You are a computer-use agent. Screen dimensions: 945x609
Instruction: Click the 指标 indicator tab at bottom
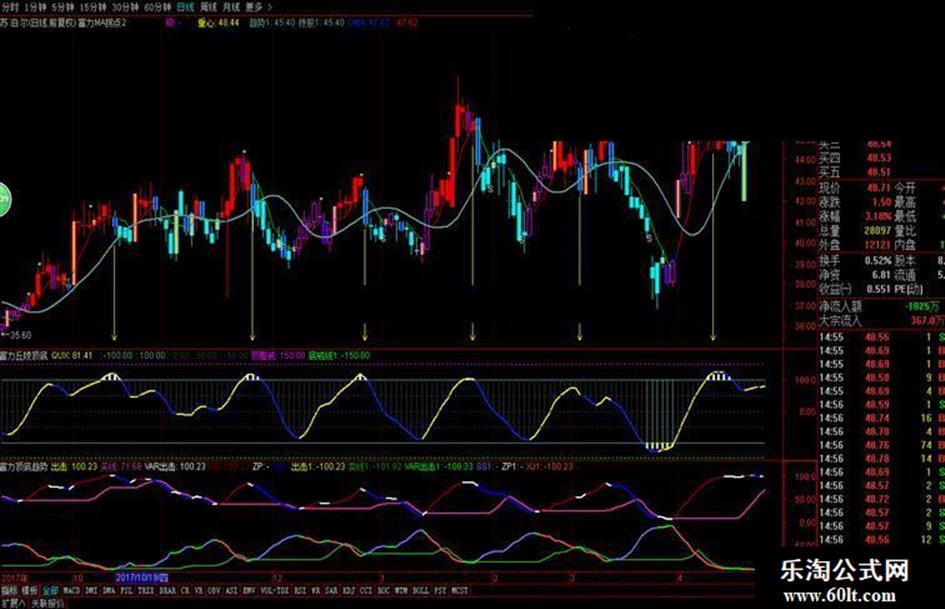(9, 591)
